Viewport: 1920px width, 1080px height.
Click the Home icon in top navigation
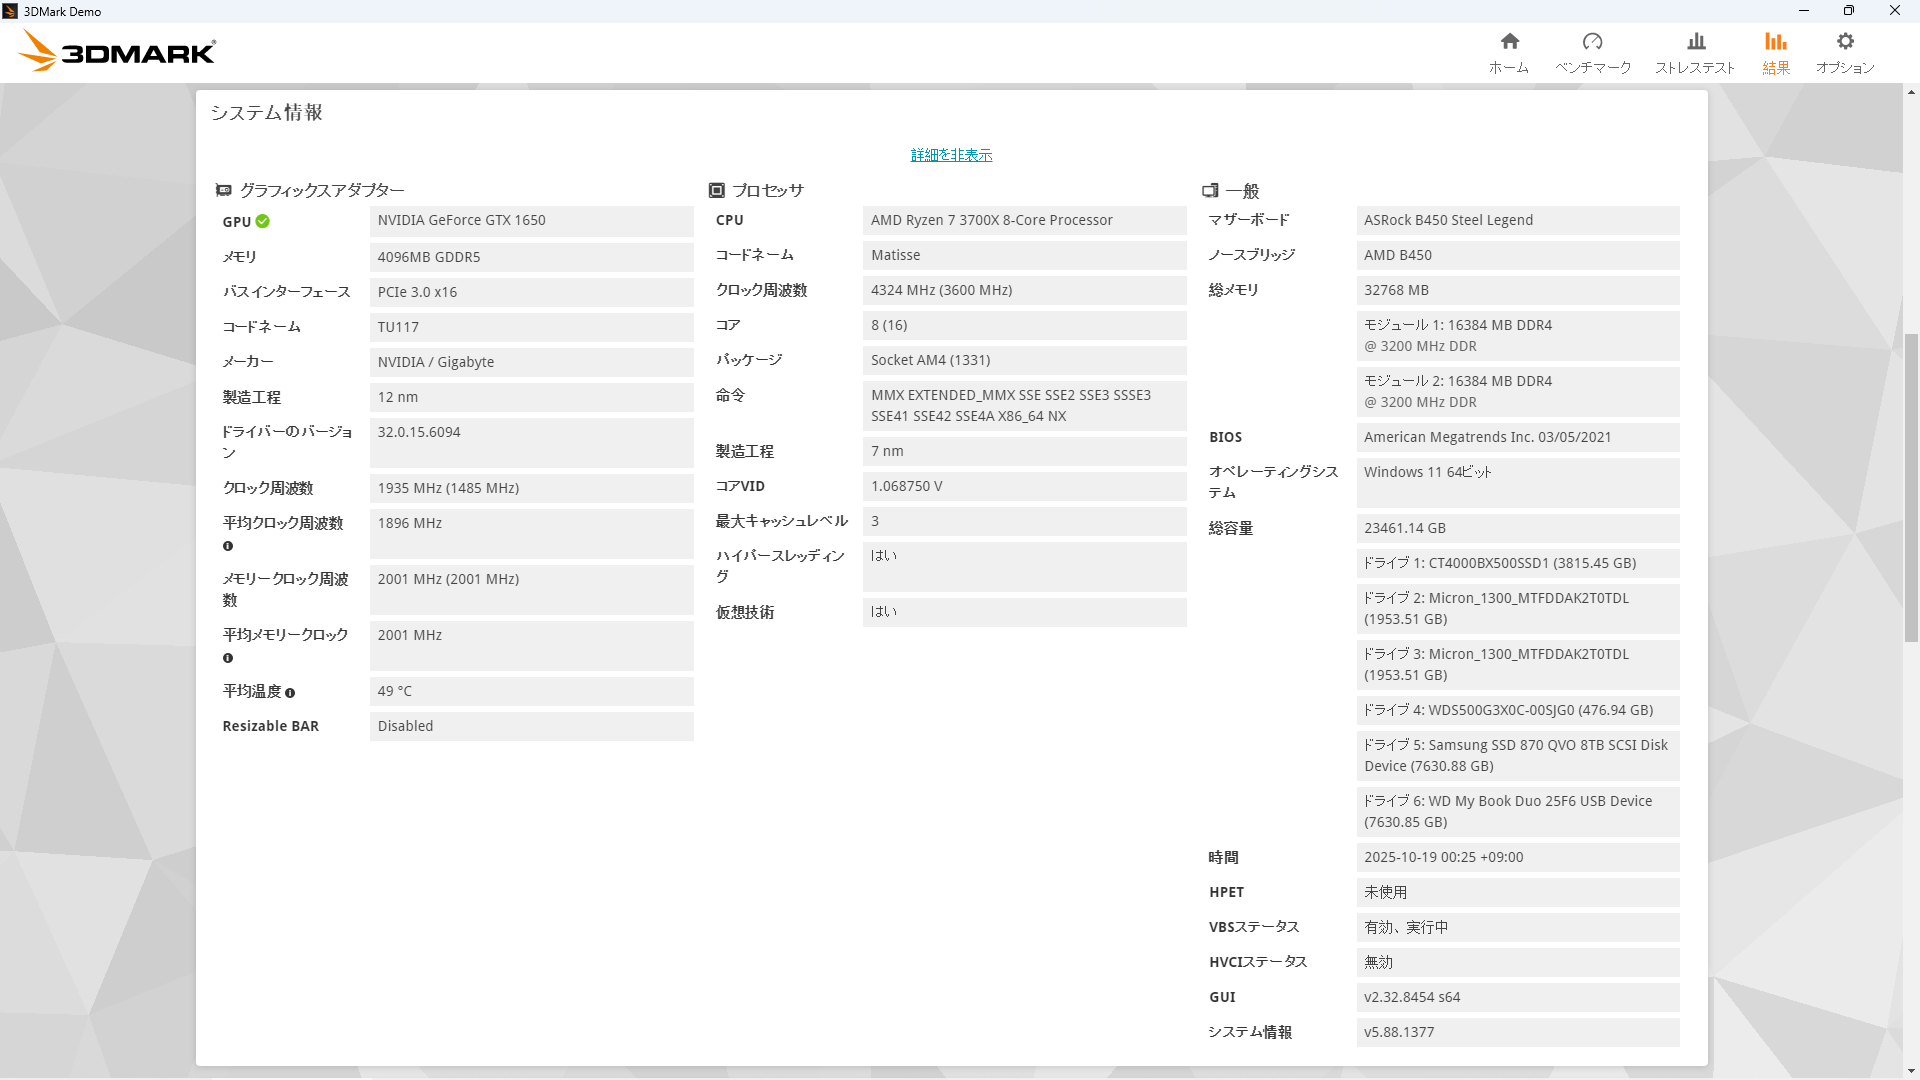tap(1509, 41)
